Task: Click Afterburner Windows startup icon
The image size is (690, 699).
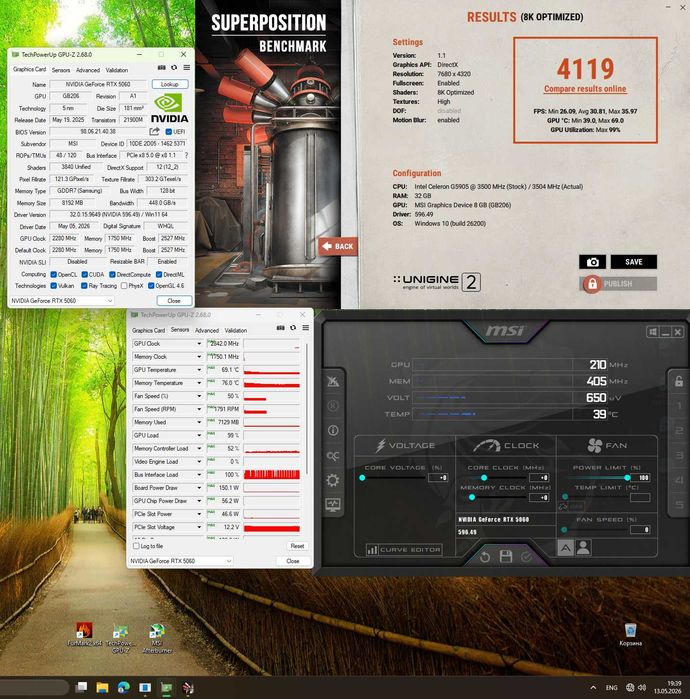Action: point(653,332)
